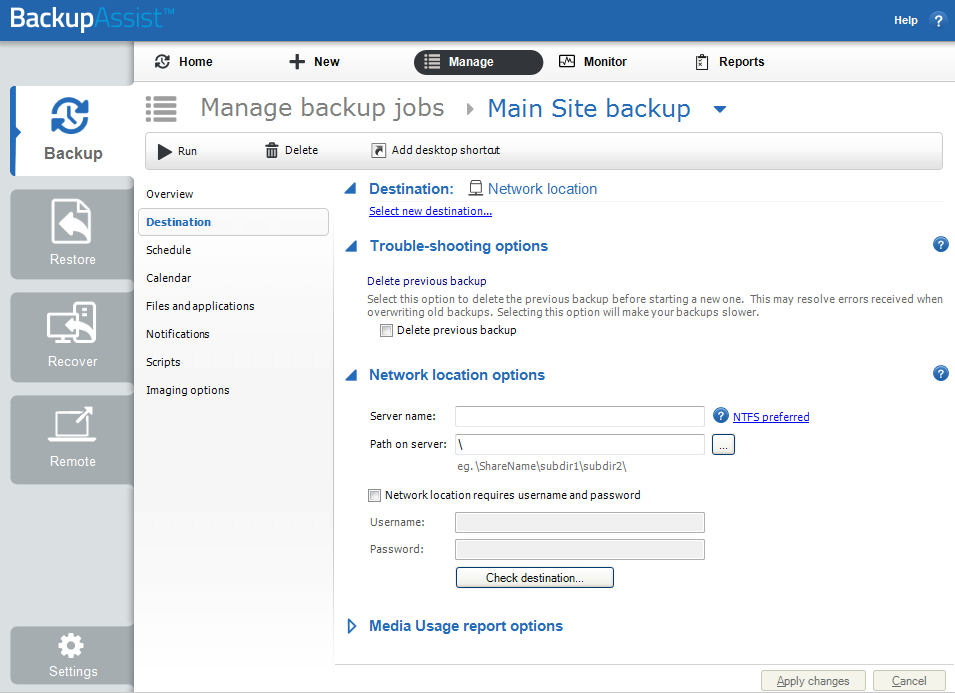Open help for Trouble-shooting options
Viewport: 955px width, 693px height.
pyautogui.click(x=940, y=245)
